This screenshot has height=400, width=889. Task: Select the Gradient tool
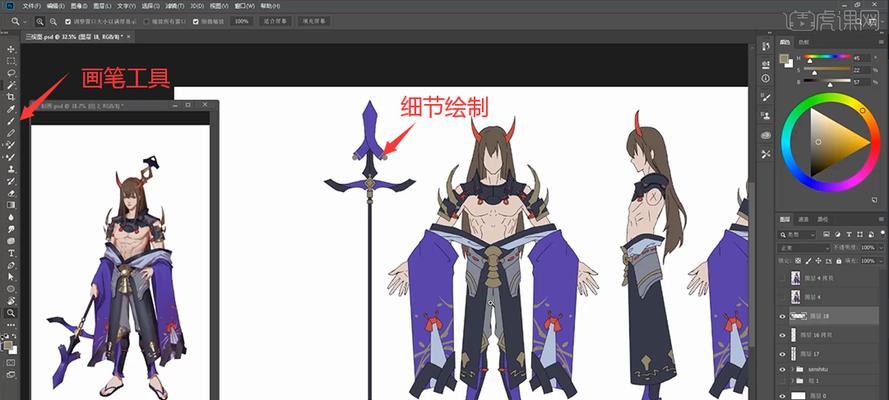[11, 205]
